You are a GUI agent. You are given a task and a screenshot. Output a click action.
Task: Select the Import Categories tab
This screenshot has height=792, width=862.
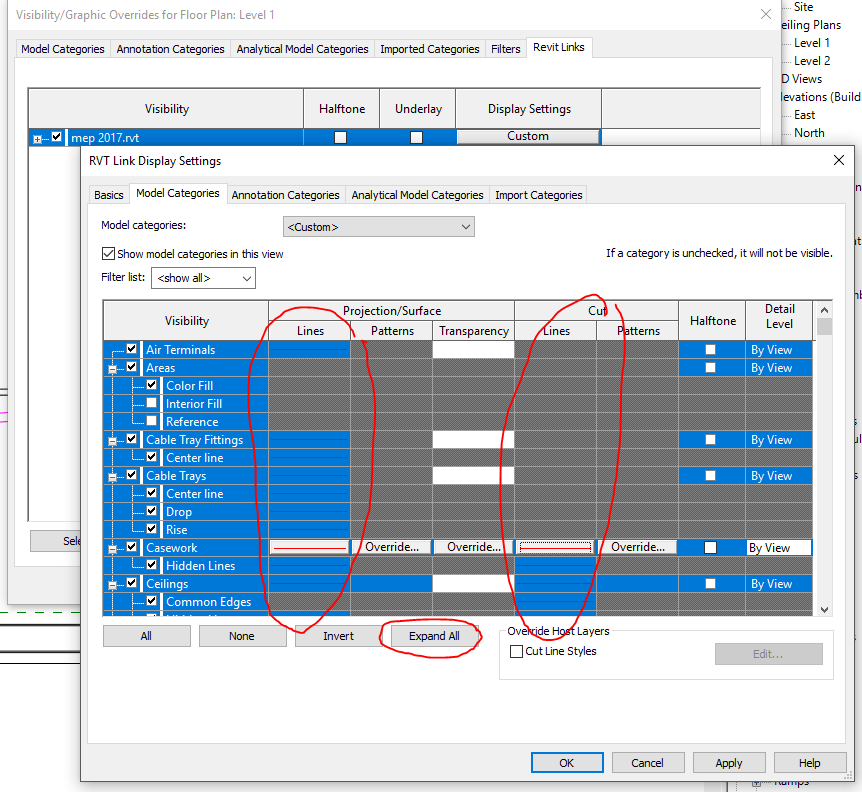tap(538, 194)
